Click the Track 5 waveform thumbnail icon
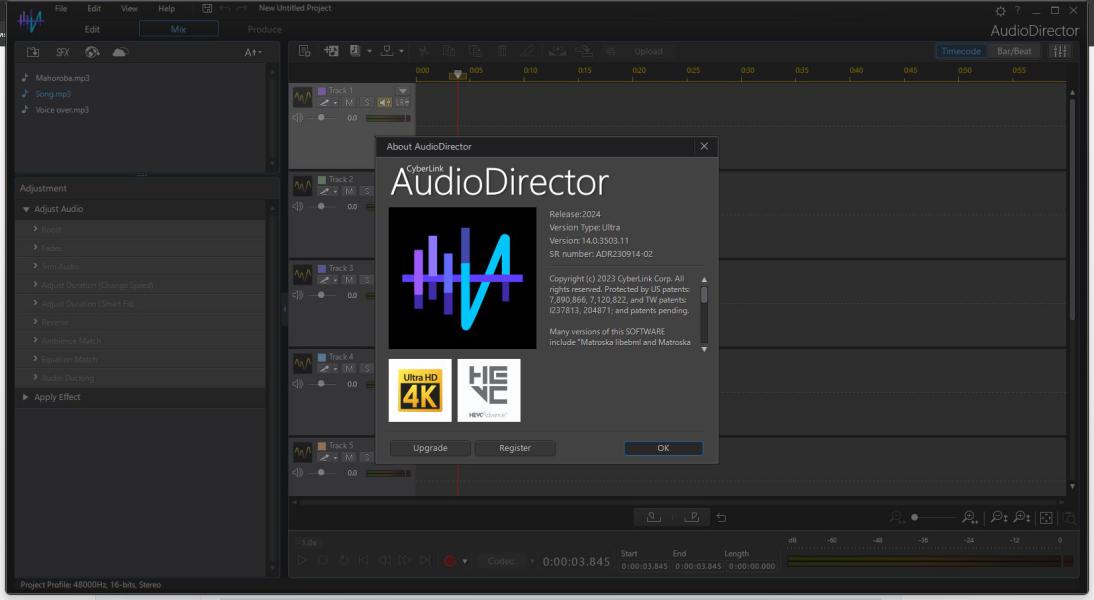 click(x=302, y=452)
